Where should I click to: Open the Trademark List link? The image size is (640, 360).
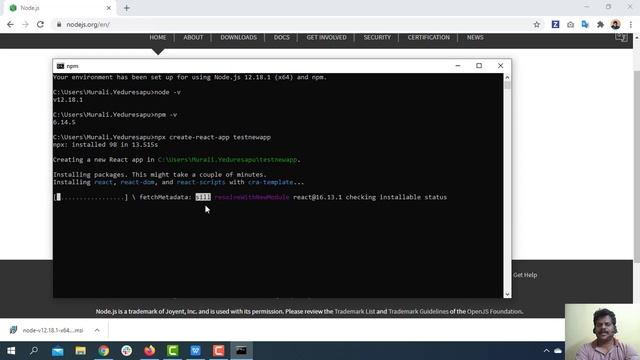354,311
